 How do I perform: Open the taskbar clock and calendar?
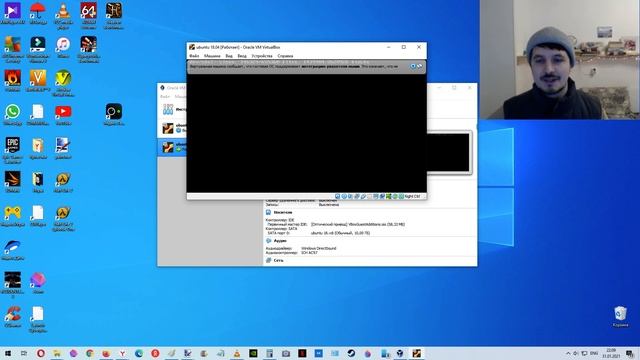tap(611, 353)
